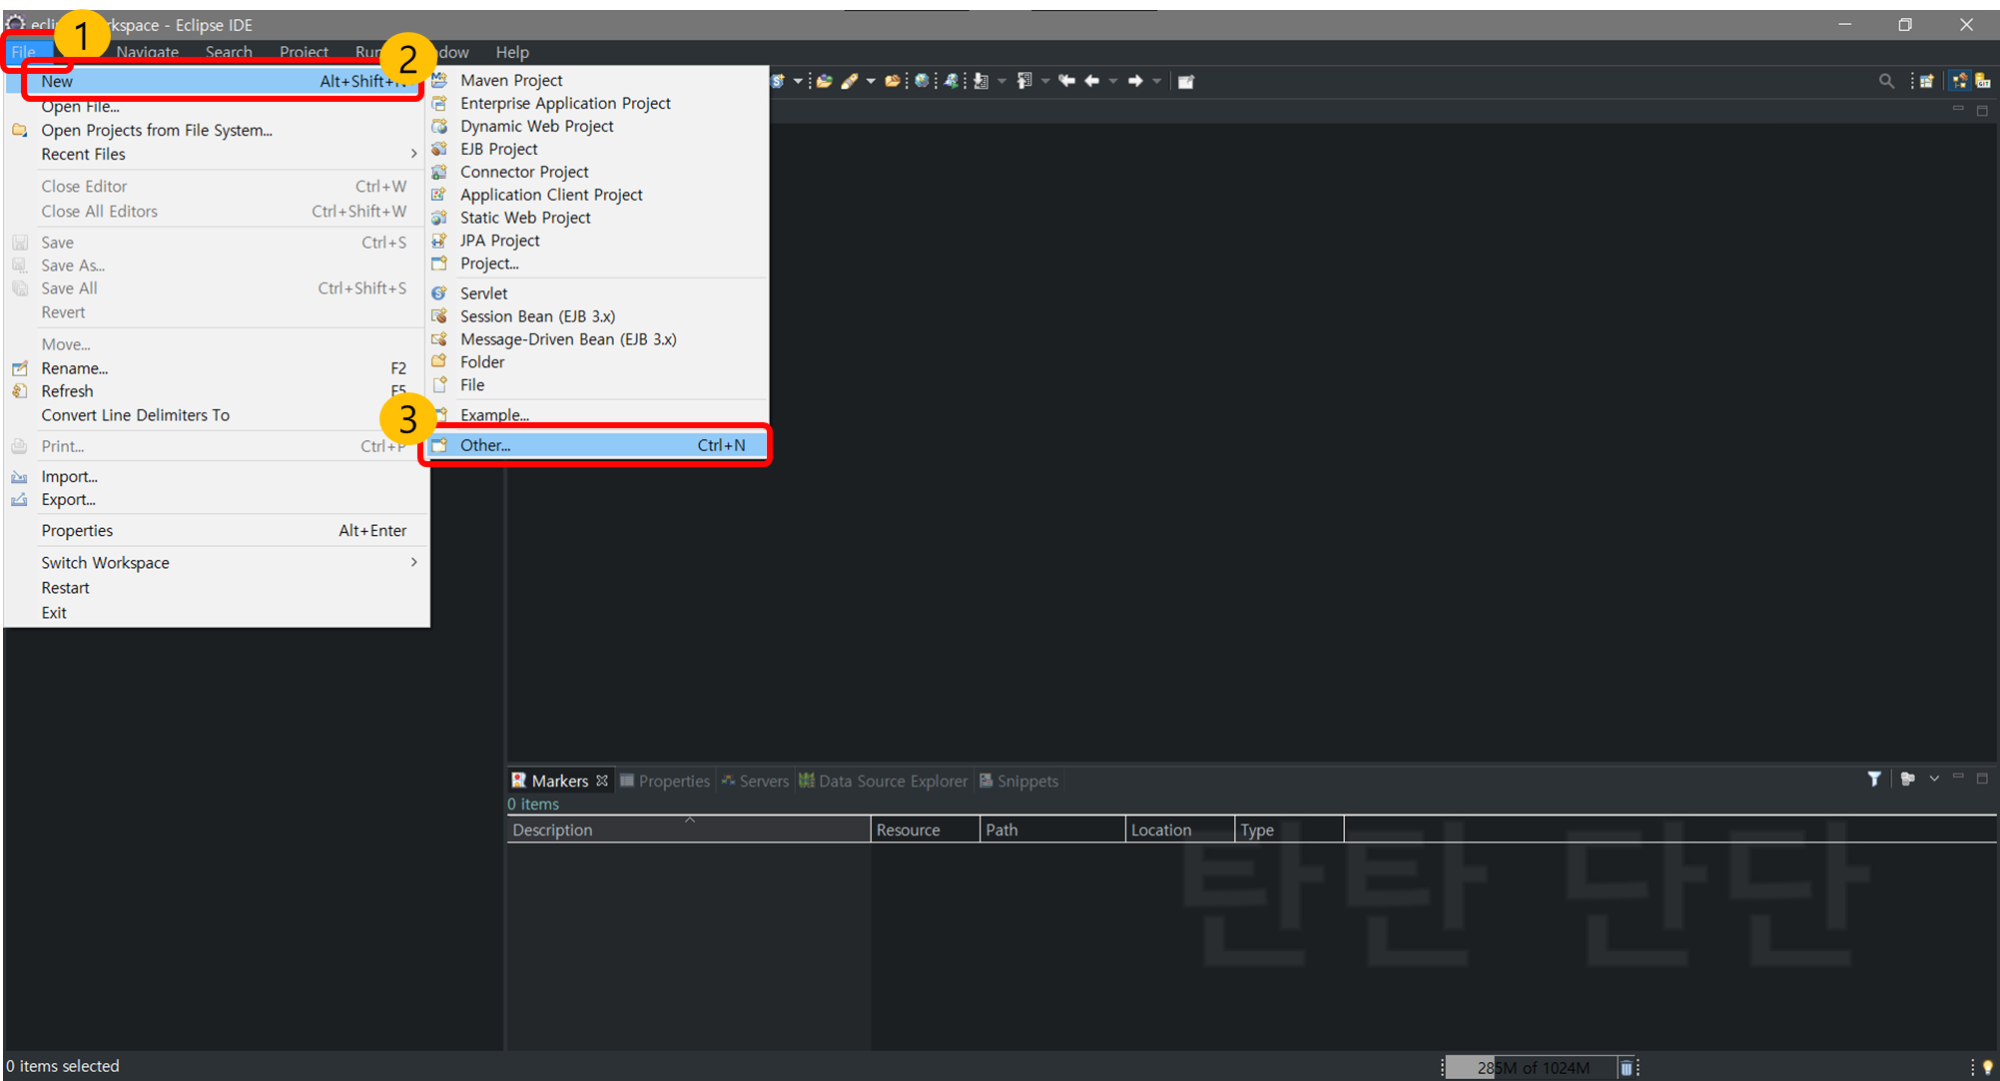Choose Other... in the New submenu
Viewport: 2000px width, 1081px height.
(485, 445)
